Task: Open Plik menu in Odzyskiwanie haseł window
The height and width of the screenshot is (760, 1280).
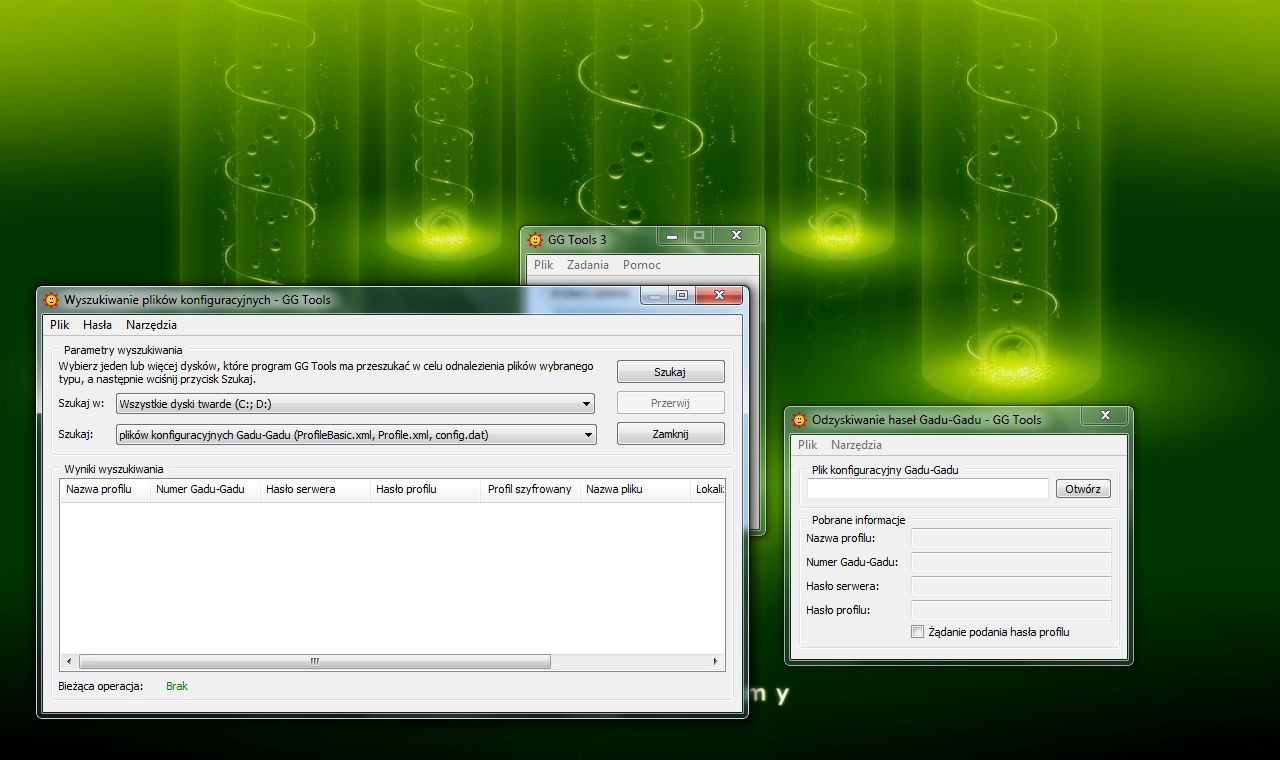Action: [807, 445]
